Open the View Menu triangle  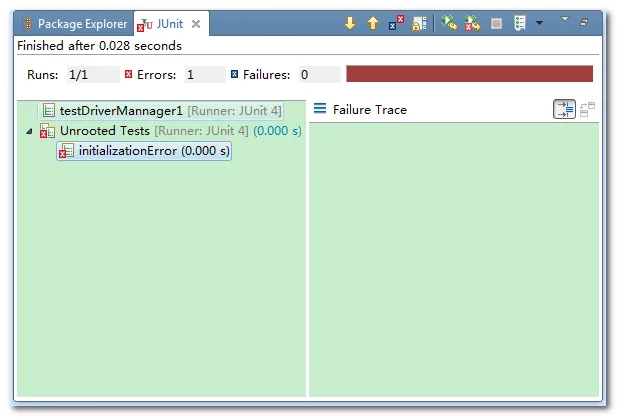pos(565,18)
